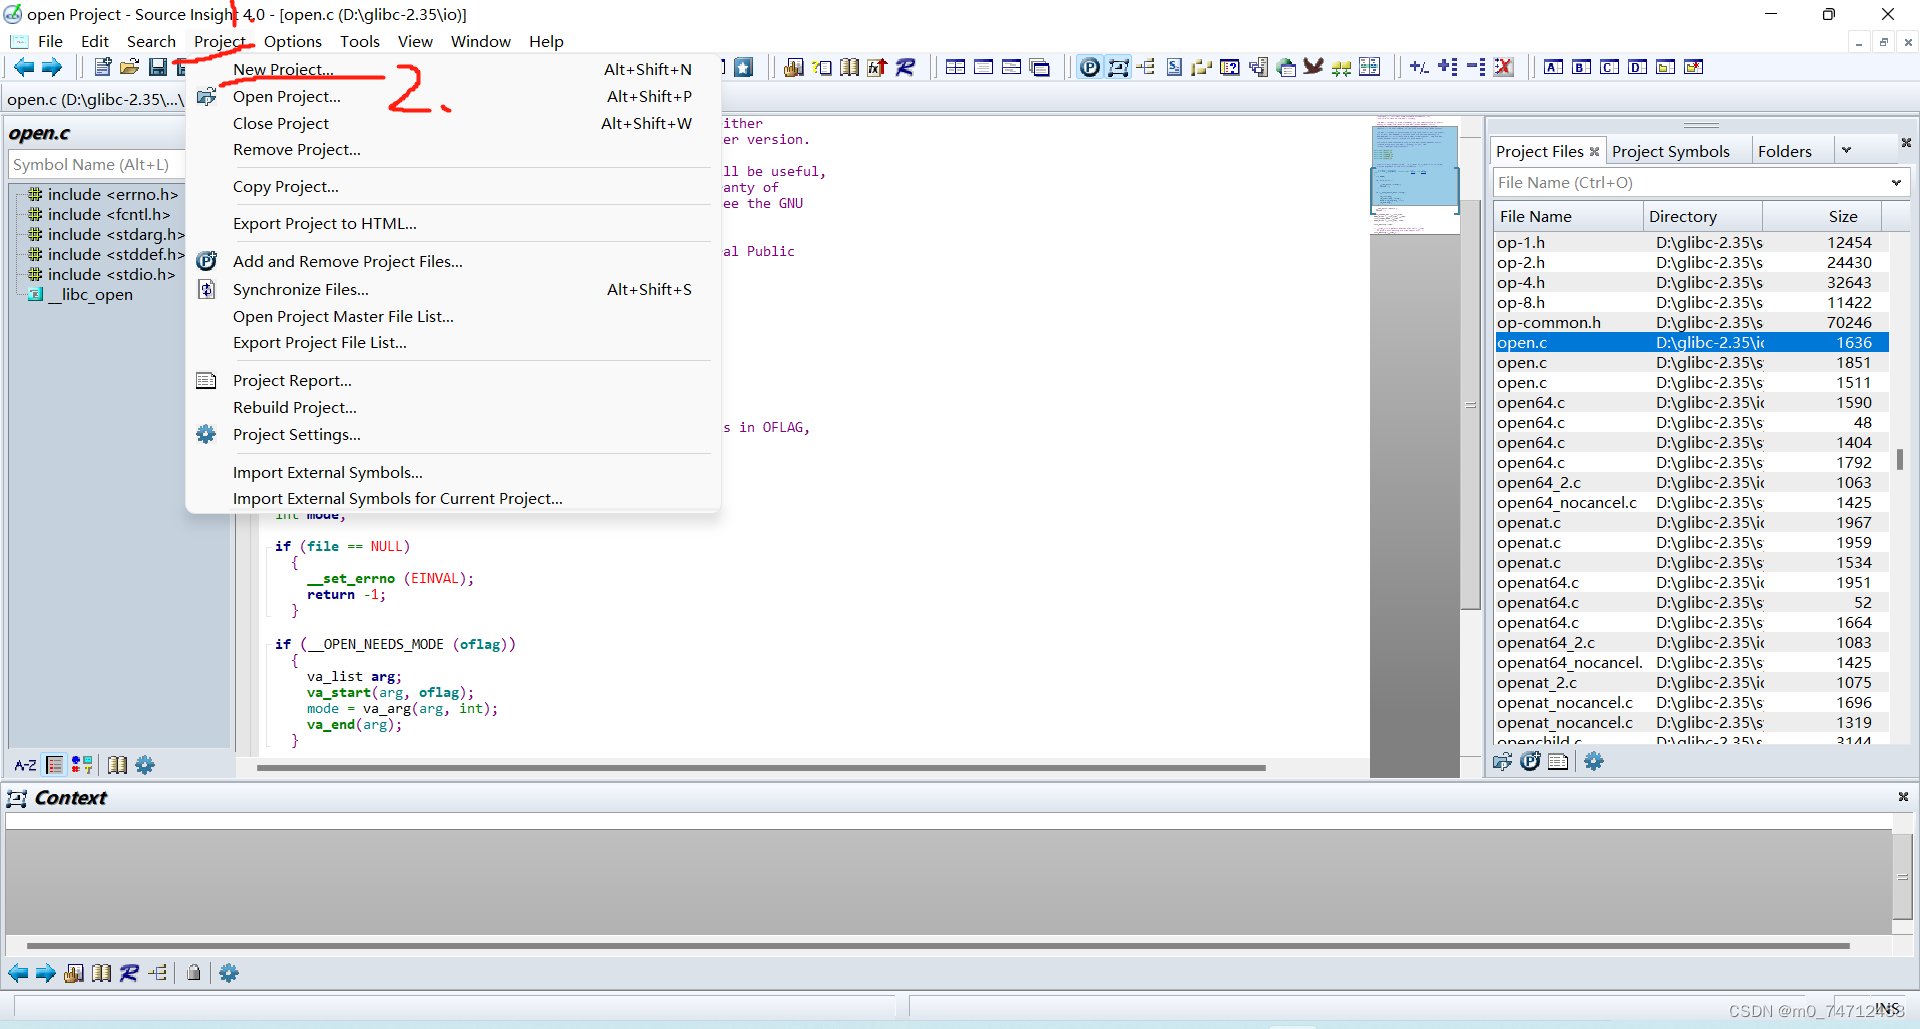Click the Cascade Windows icon
This screenshot has height=1029, width=1920.
tap(1040, 67)
